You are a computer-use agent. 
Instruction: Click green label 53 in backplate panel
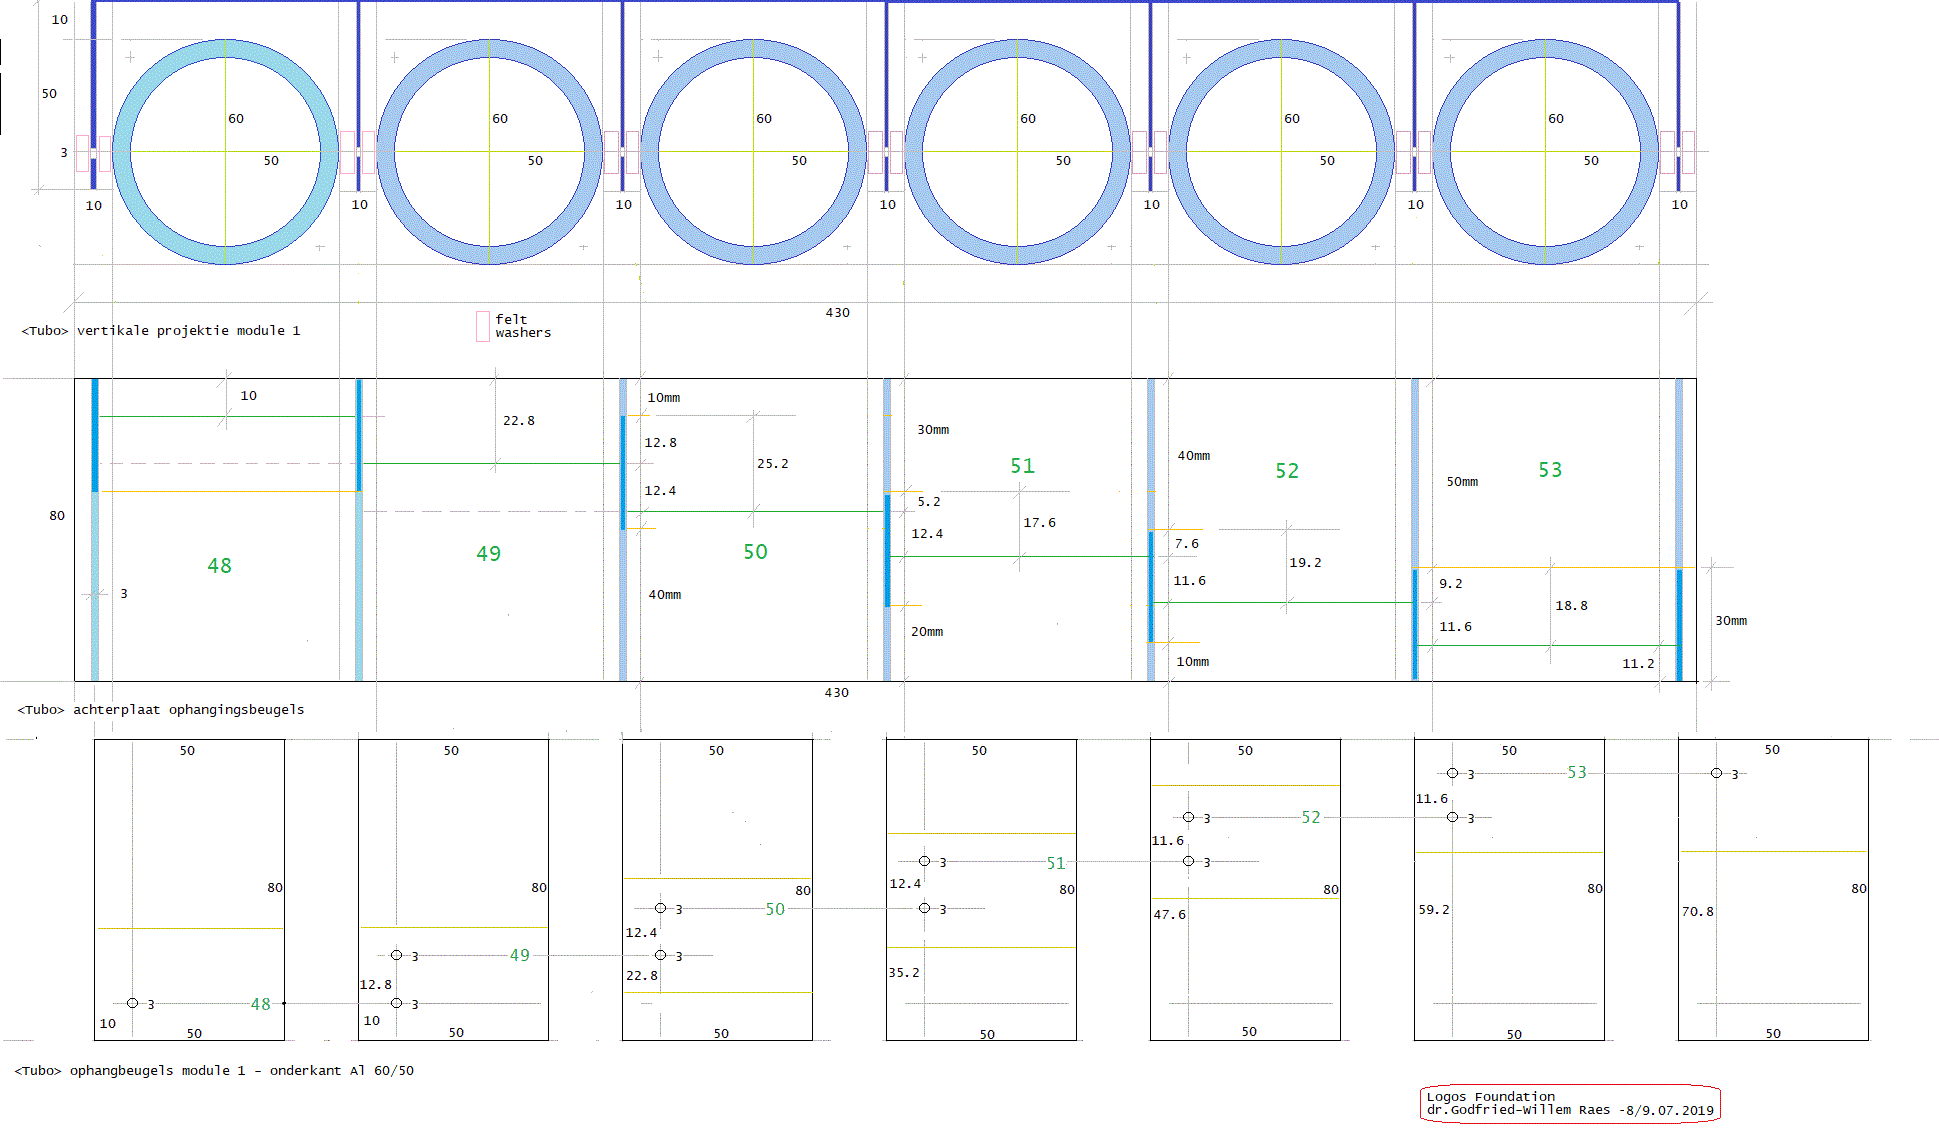point(1550,470)
